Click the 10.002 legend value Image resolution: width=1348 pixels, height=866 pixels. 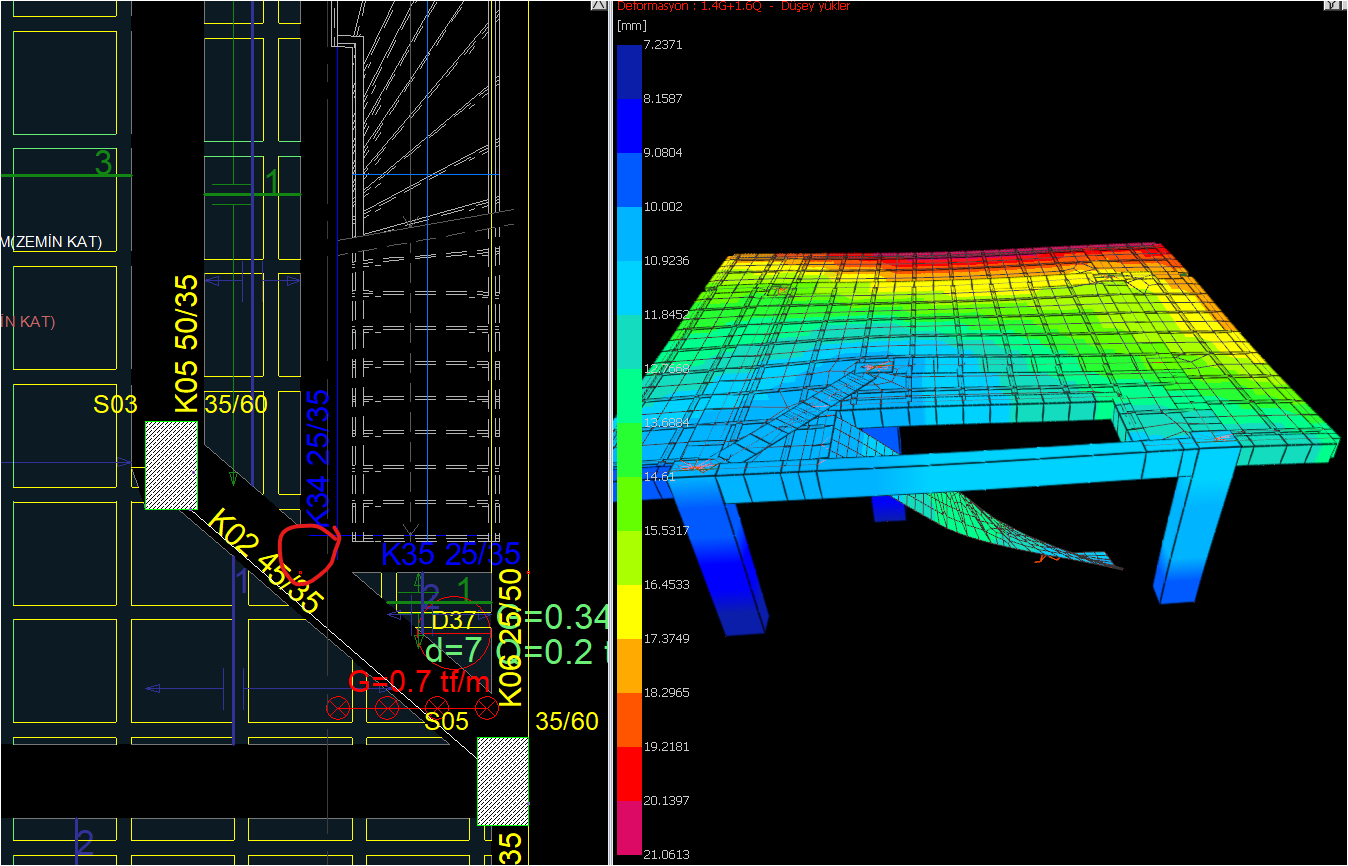(x=664, y=207)
